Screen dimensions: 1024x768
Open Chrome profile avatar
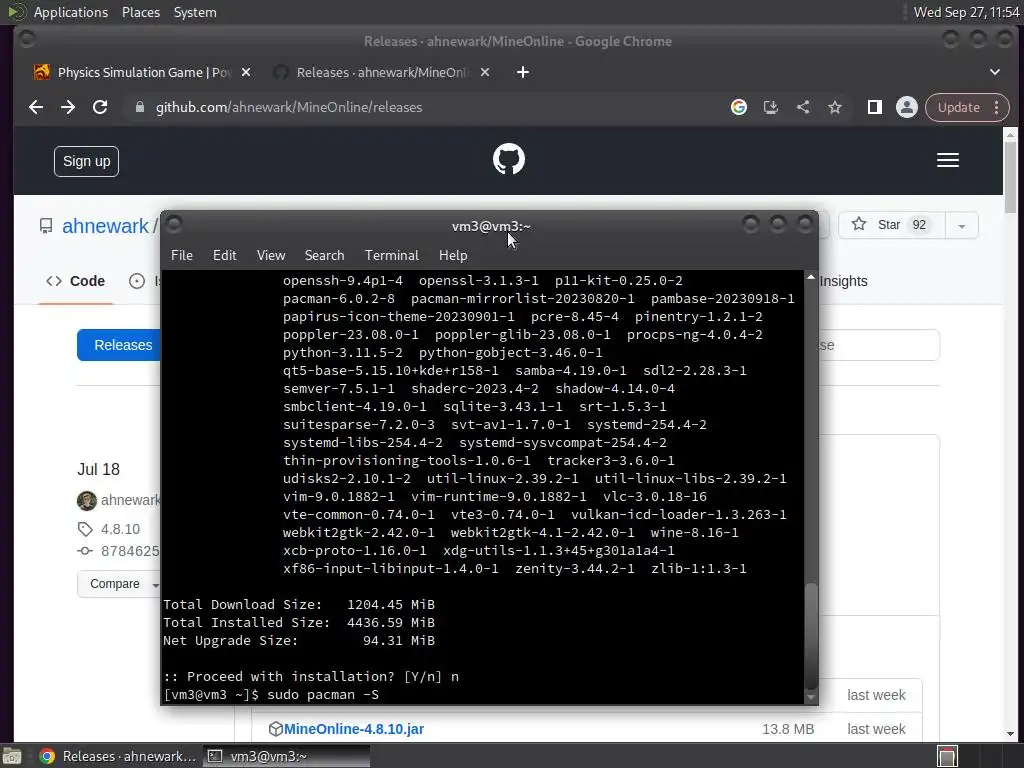(906, 107)
